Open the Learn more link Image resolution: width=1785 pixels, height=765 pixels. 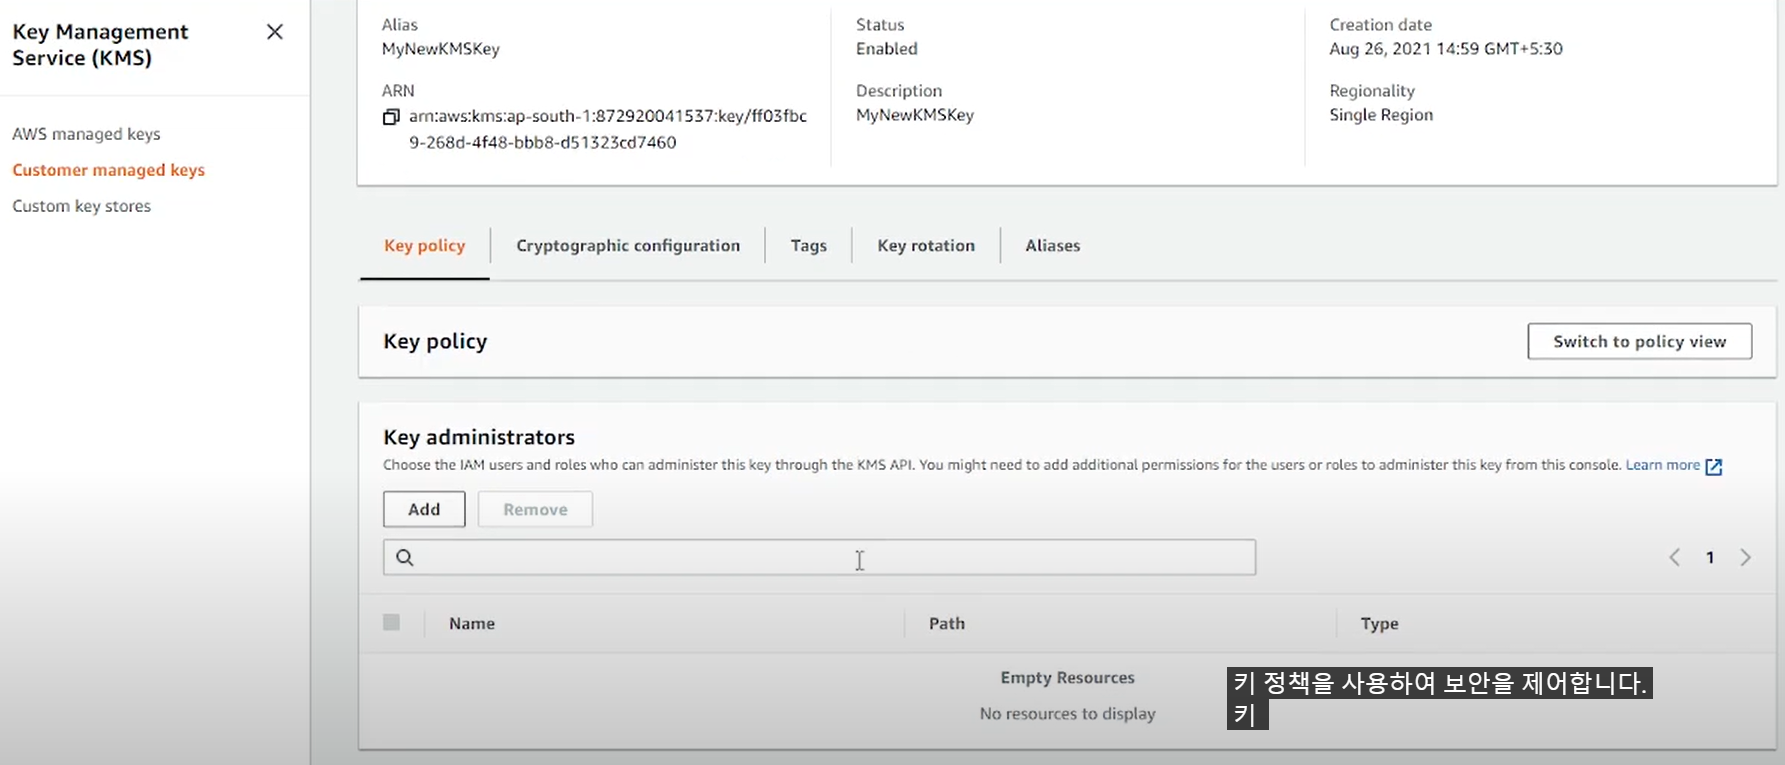pyautogui.click(x=1662, y=465)
